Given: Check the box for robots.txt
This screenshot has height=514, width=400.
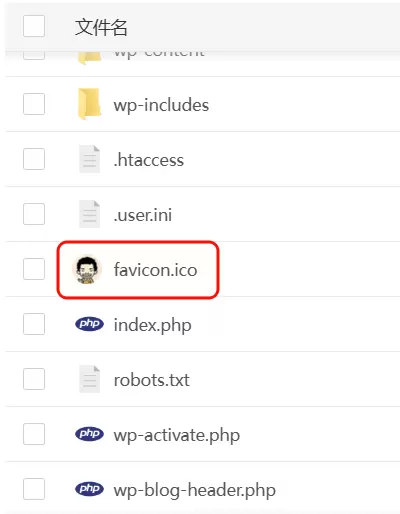Looking at the screenshot, I should pyautogui.click(x=34, y=379).
